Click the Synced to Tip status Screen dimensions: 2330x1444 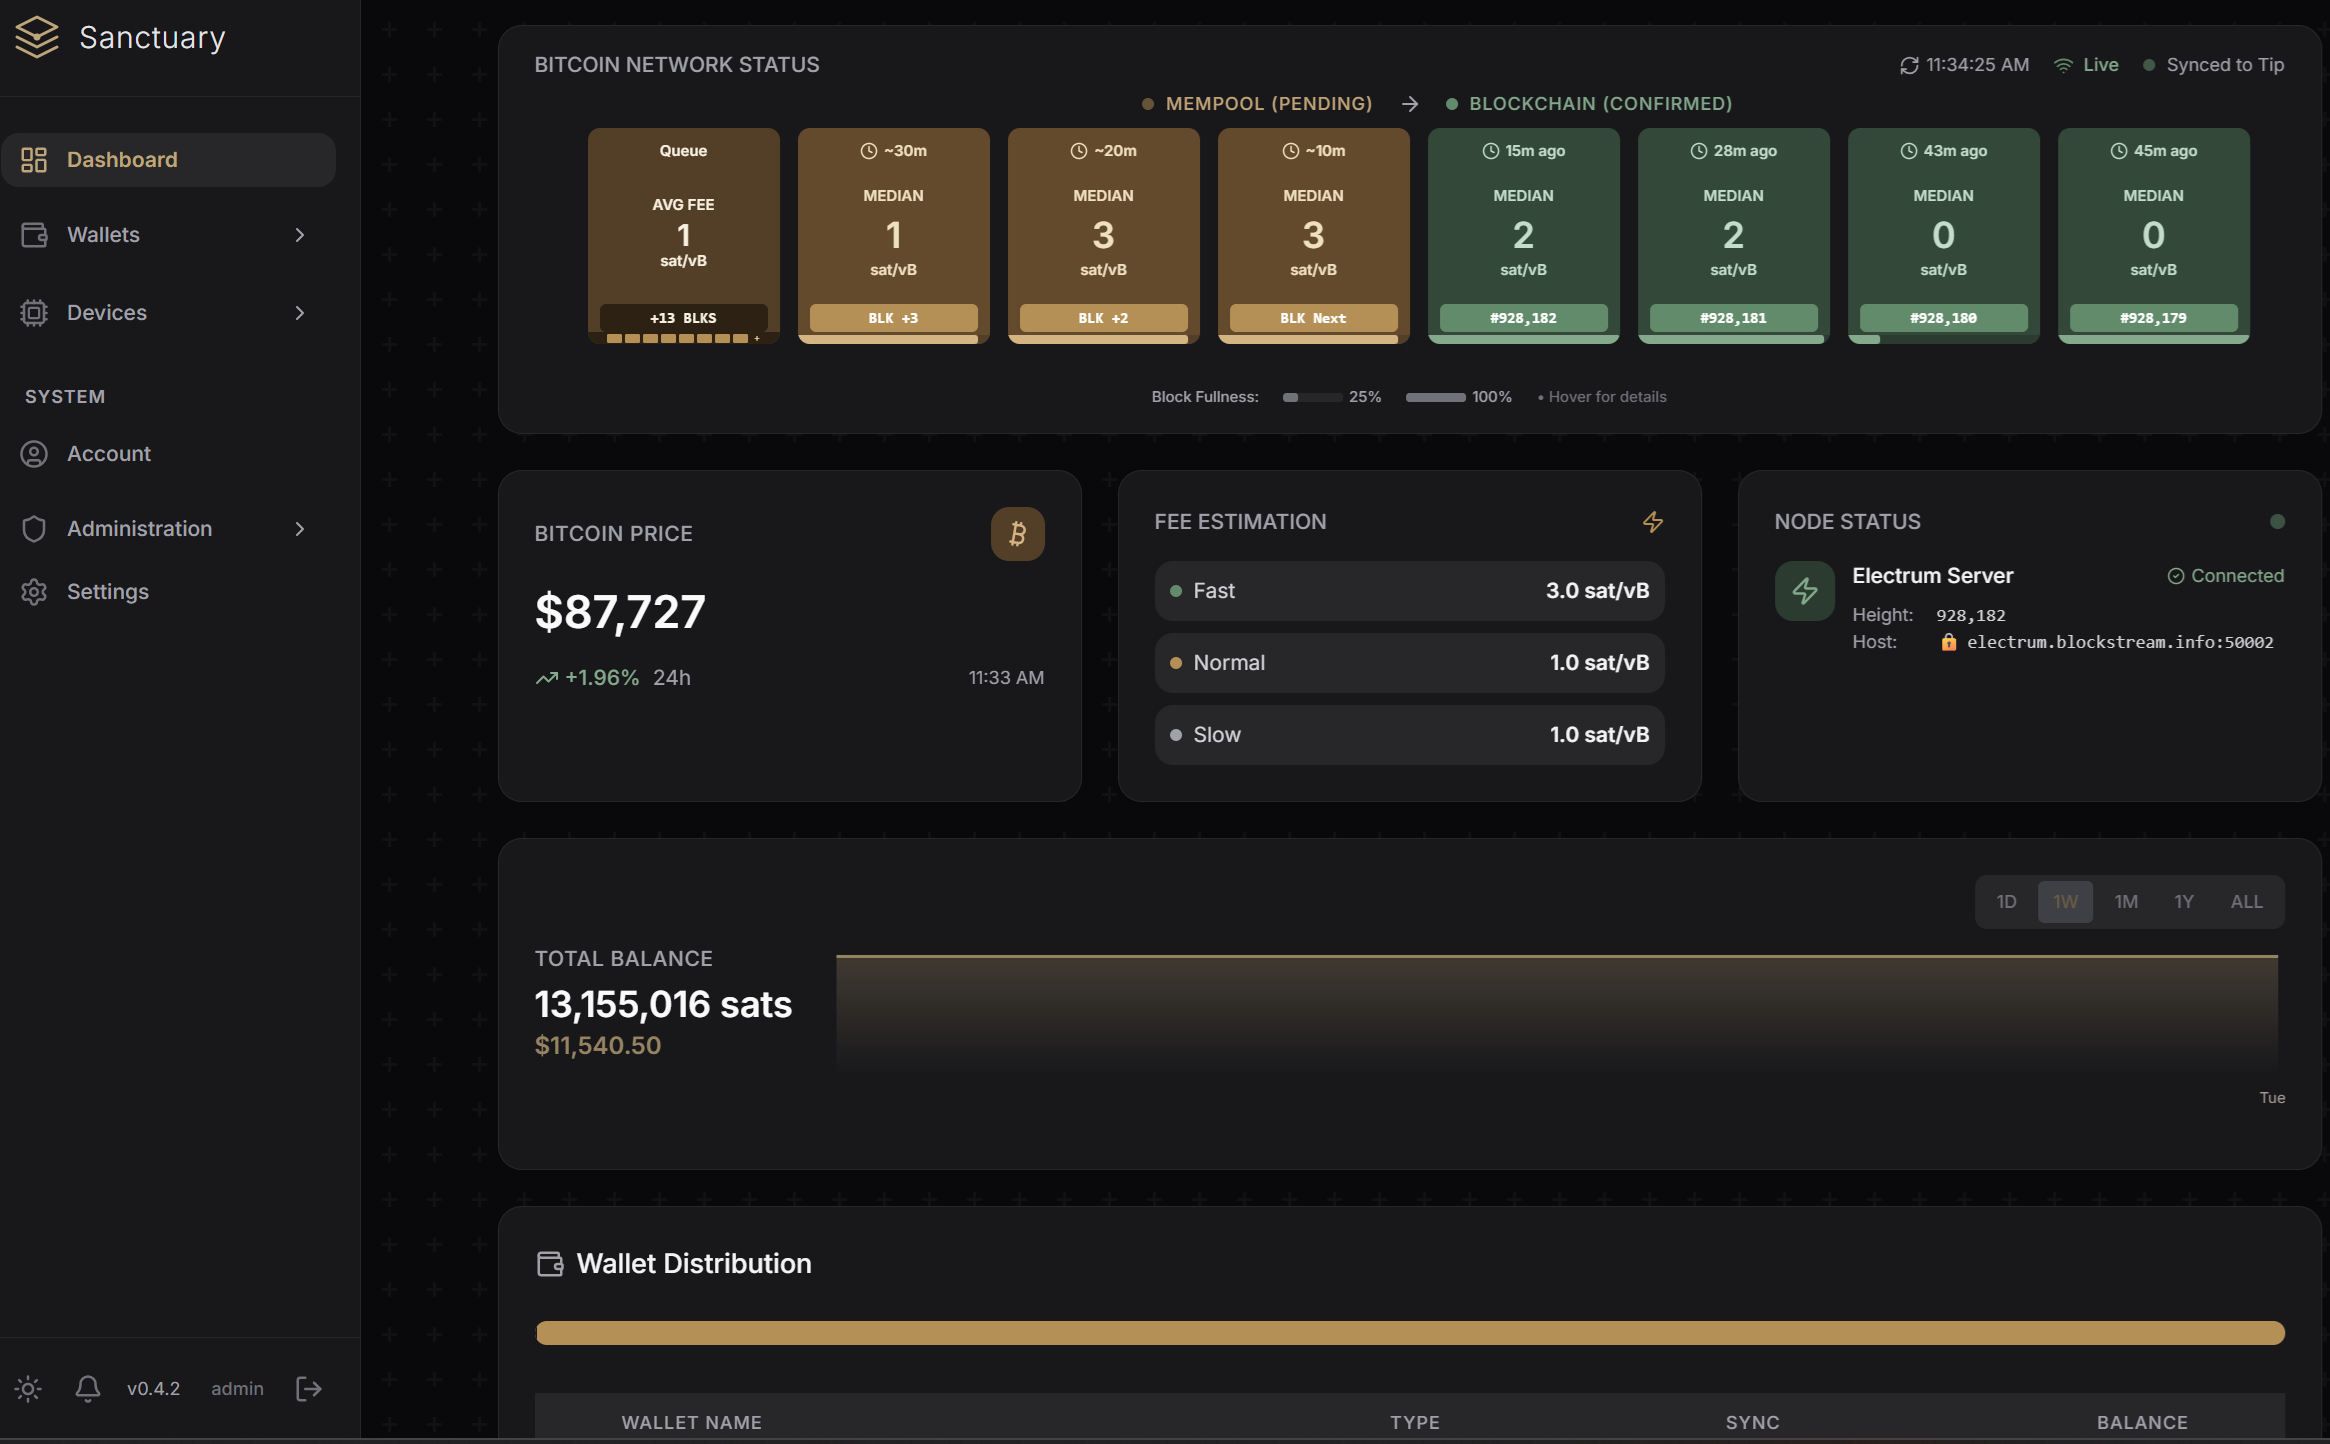(x=2214, y=65)
